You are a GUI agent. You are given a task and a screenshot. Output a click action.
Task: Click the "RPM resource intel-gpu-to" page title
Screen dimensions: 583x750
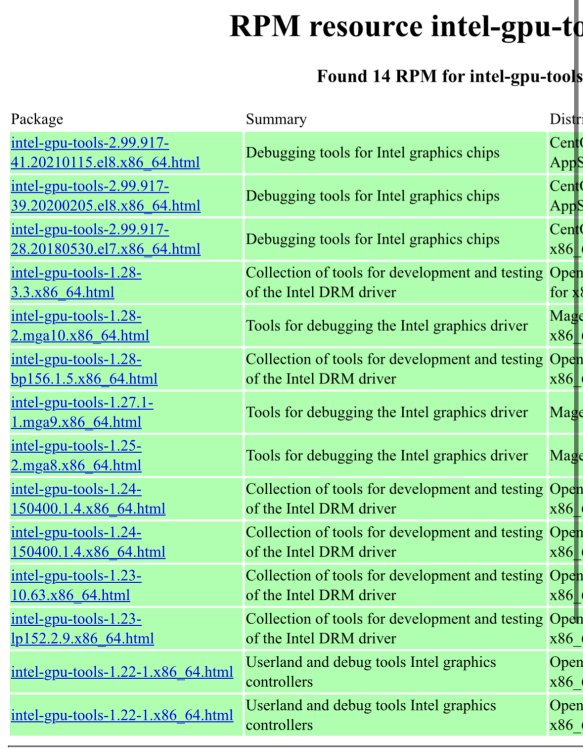pyautogui.click(x=406, y=26)
